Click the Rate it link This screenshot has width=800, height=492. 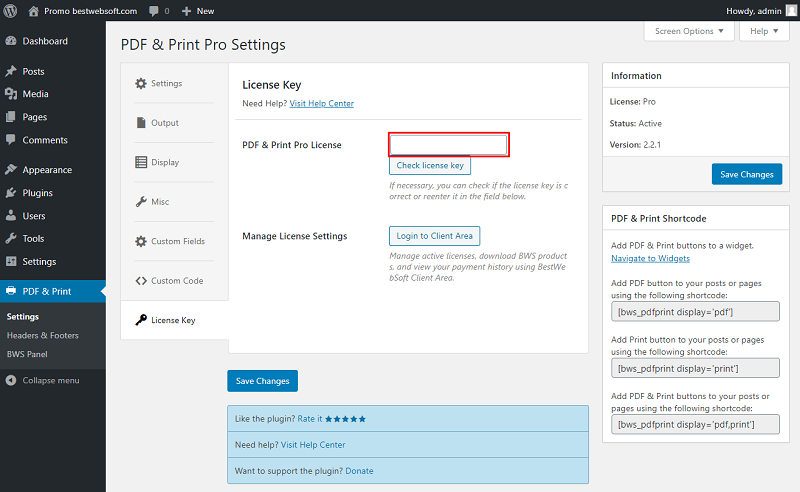pyautogui.click(x=310, y=419)
